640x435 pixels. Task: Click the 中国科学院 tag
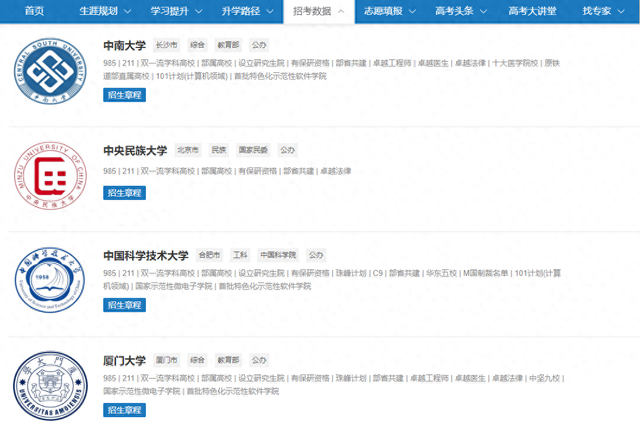pyautogui.click(x=278, y=255)
